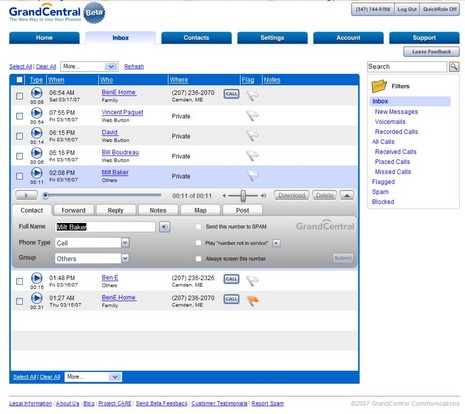The height and width of the screenshot is (414, 465).
Task: Collapse the message detail panel arrow
Action: [x=347, y=195]
